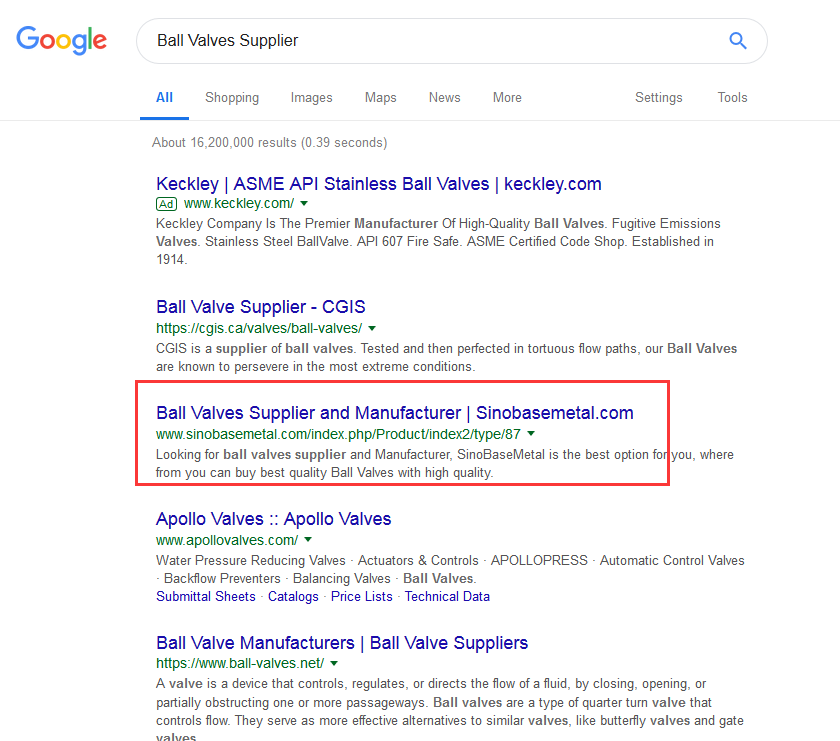Image resolution: width=840 pixels, height=741 pixels.
Task: Open the search Tools options
Action: click(732, 98)
